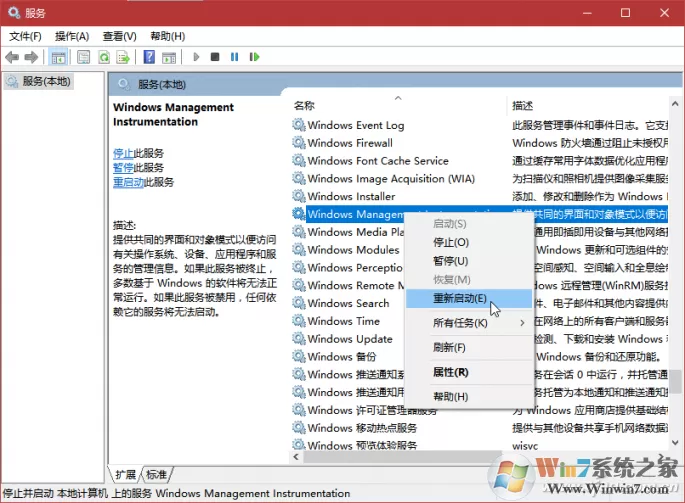Switch to the 标准 tab
Viewport: 685px width, 503px height.
pos(156,475)
